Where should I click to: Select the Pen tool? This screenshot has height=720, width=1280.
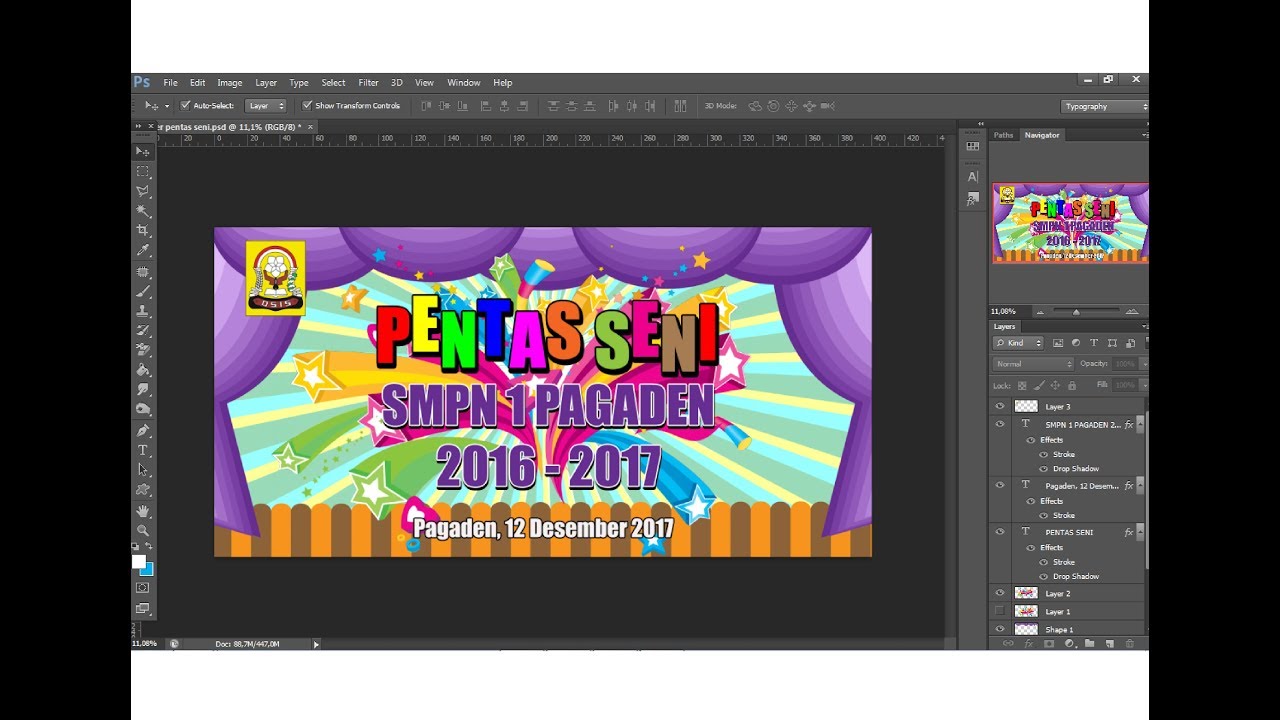tap(143, 431)
